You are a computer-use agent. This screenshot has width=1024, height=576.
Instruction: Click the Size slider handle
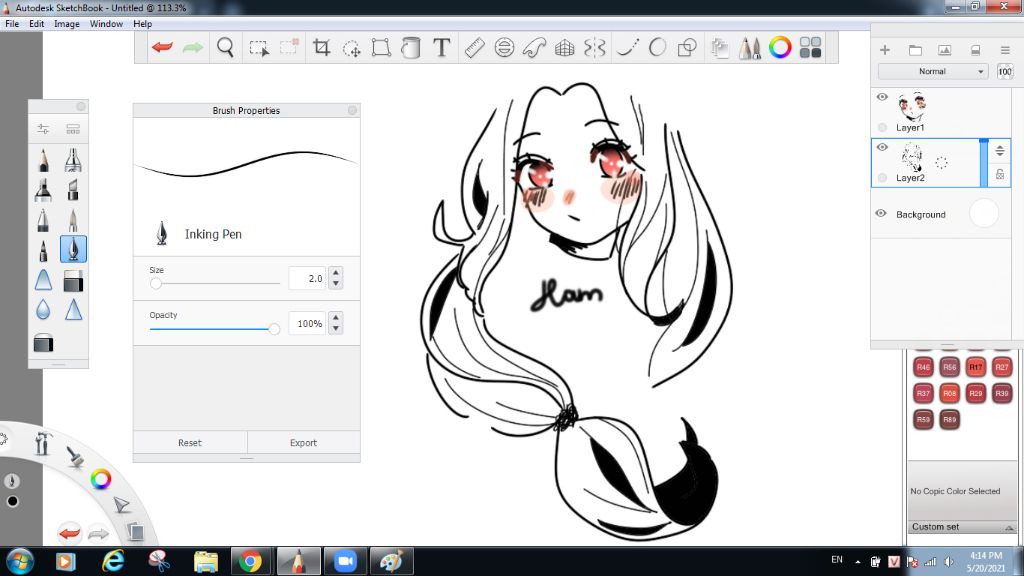[x=155, y=283]
